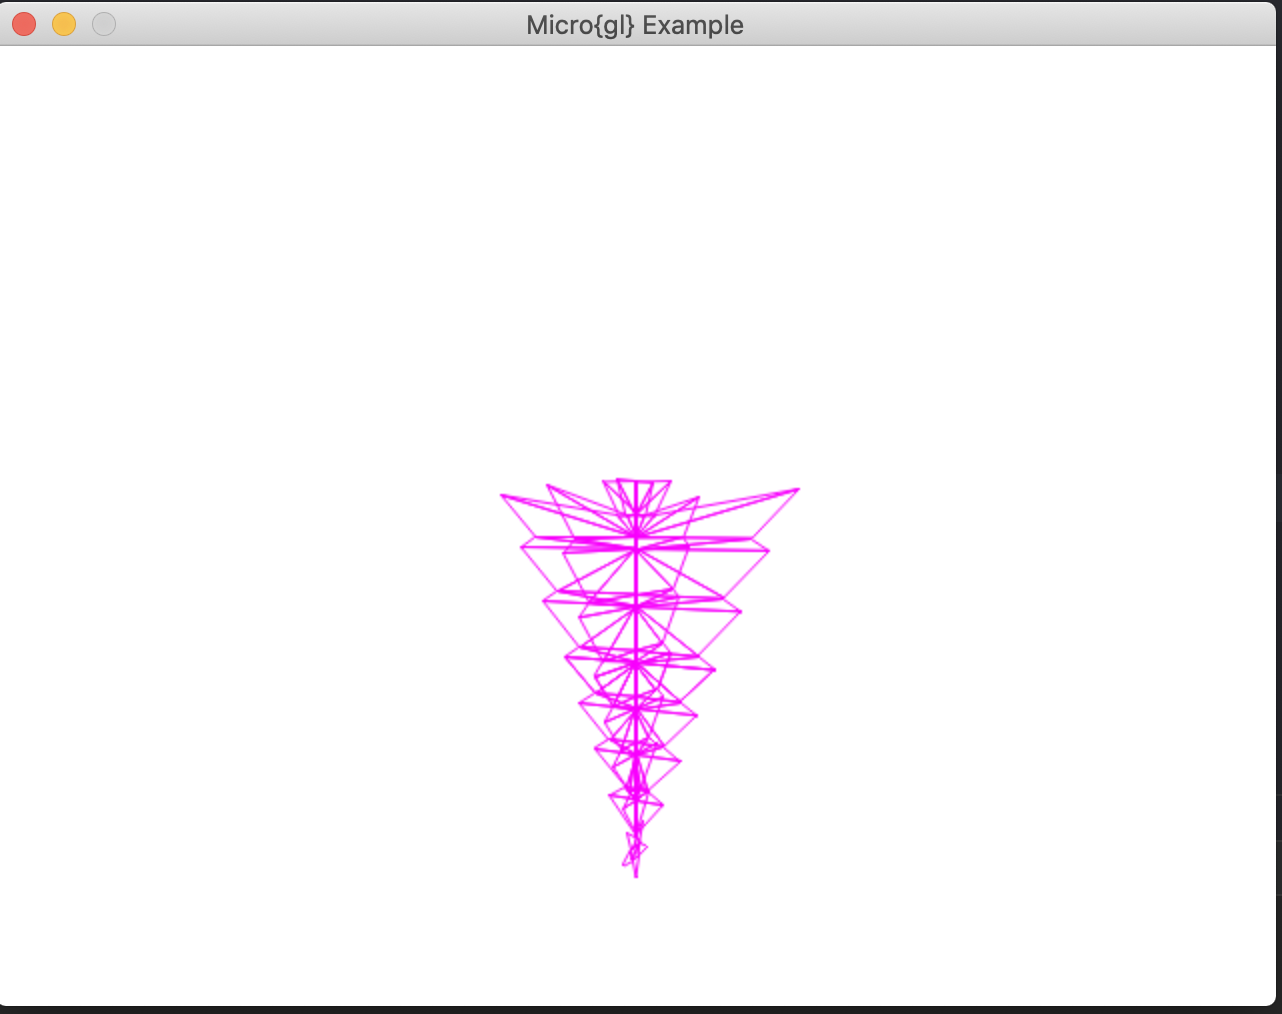Viewport: 1282px width, 1014px height.
Task: Select the Micro{gl} Example title text
Action: coord(635,25)
